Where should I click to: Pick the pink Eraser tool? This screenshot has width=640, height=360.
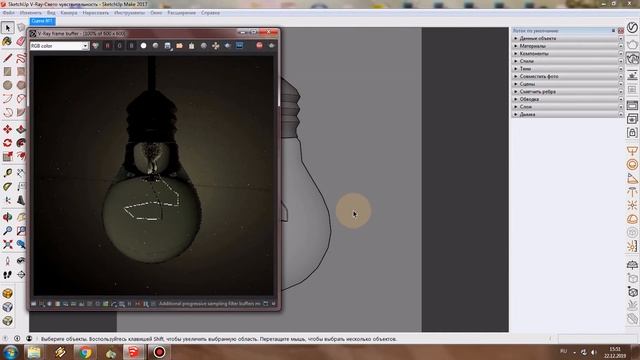click(x=21, y=41)
